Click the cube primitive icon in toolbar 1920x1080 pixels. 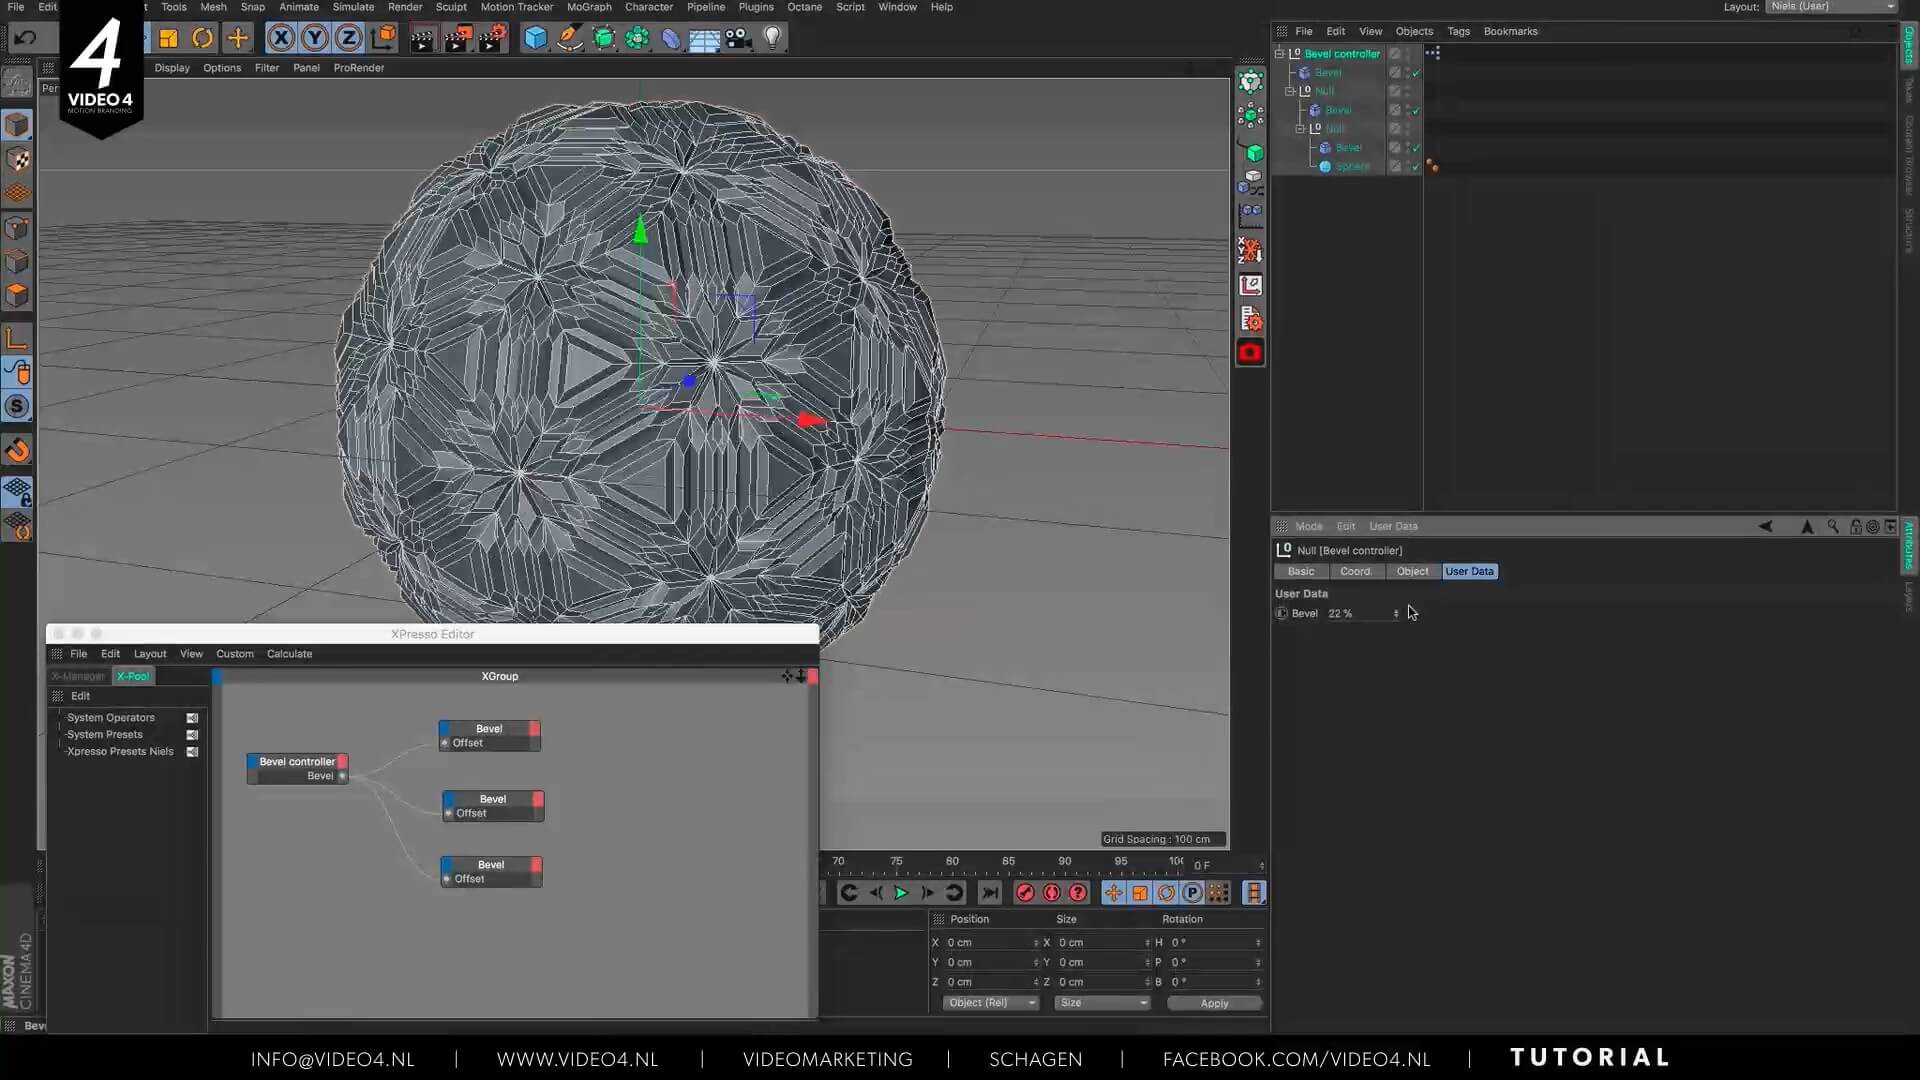click(x=536, y=38)
